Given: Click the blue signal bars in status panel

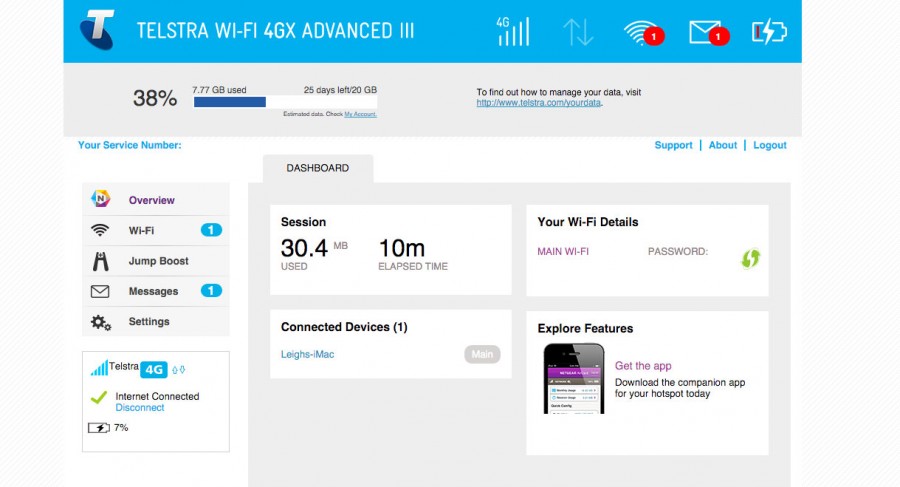Looking at the screenshot, I should (99, 368).
